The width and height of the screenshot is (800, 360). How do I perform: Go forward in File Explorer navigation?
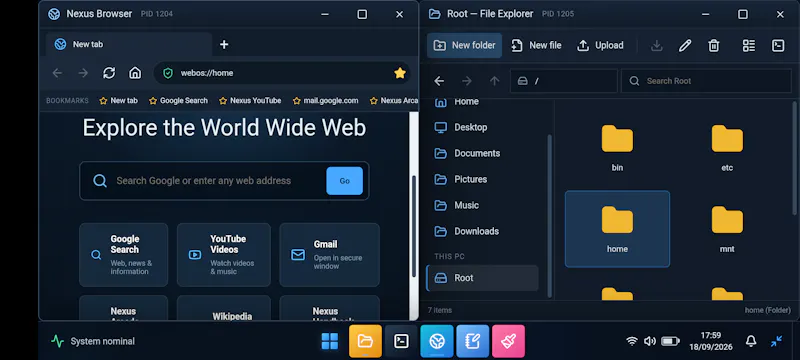[467, 81]
